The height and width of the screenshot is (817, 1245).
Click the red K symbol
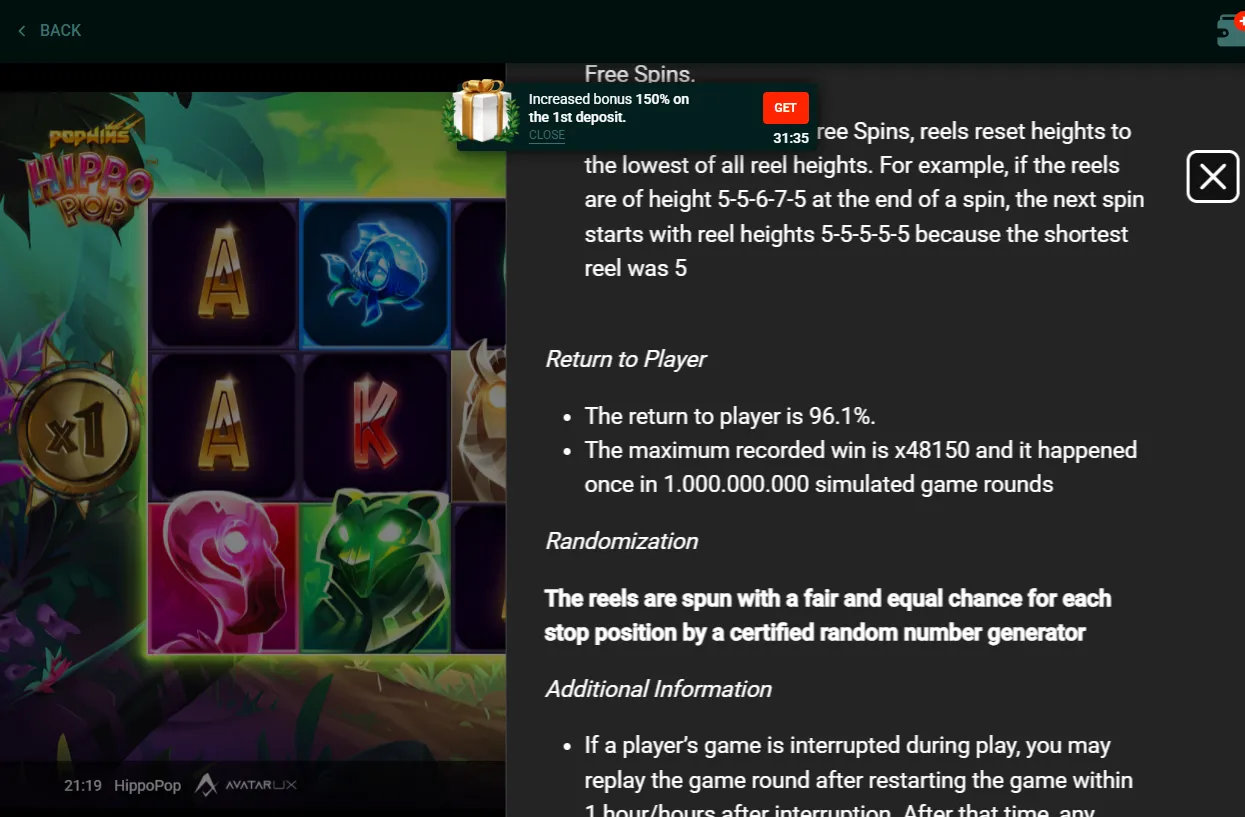pos(375,425)
